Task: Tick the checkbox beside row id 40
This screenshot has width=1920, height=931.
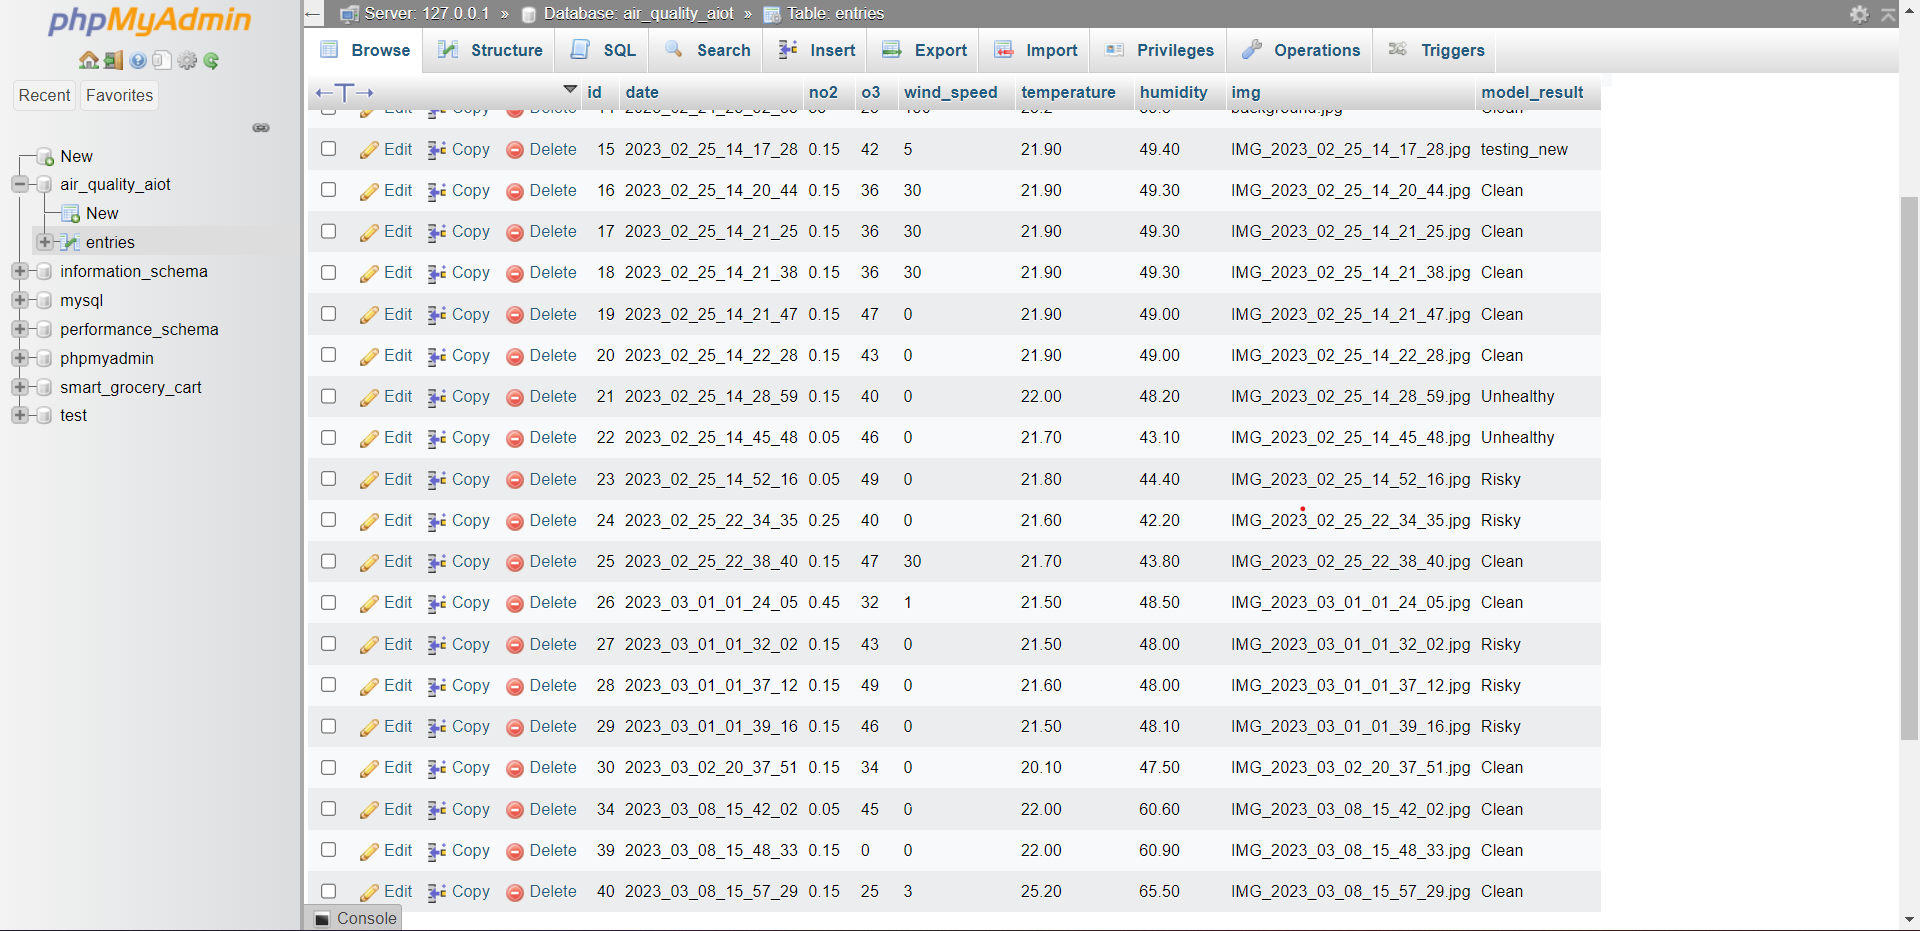Action: 328,890
